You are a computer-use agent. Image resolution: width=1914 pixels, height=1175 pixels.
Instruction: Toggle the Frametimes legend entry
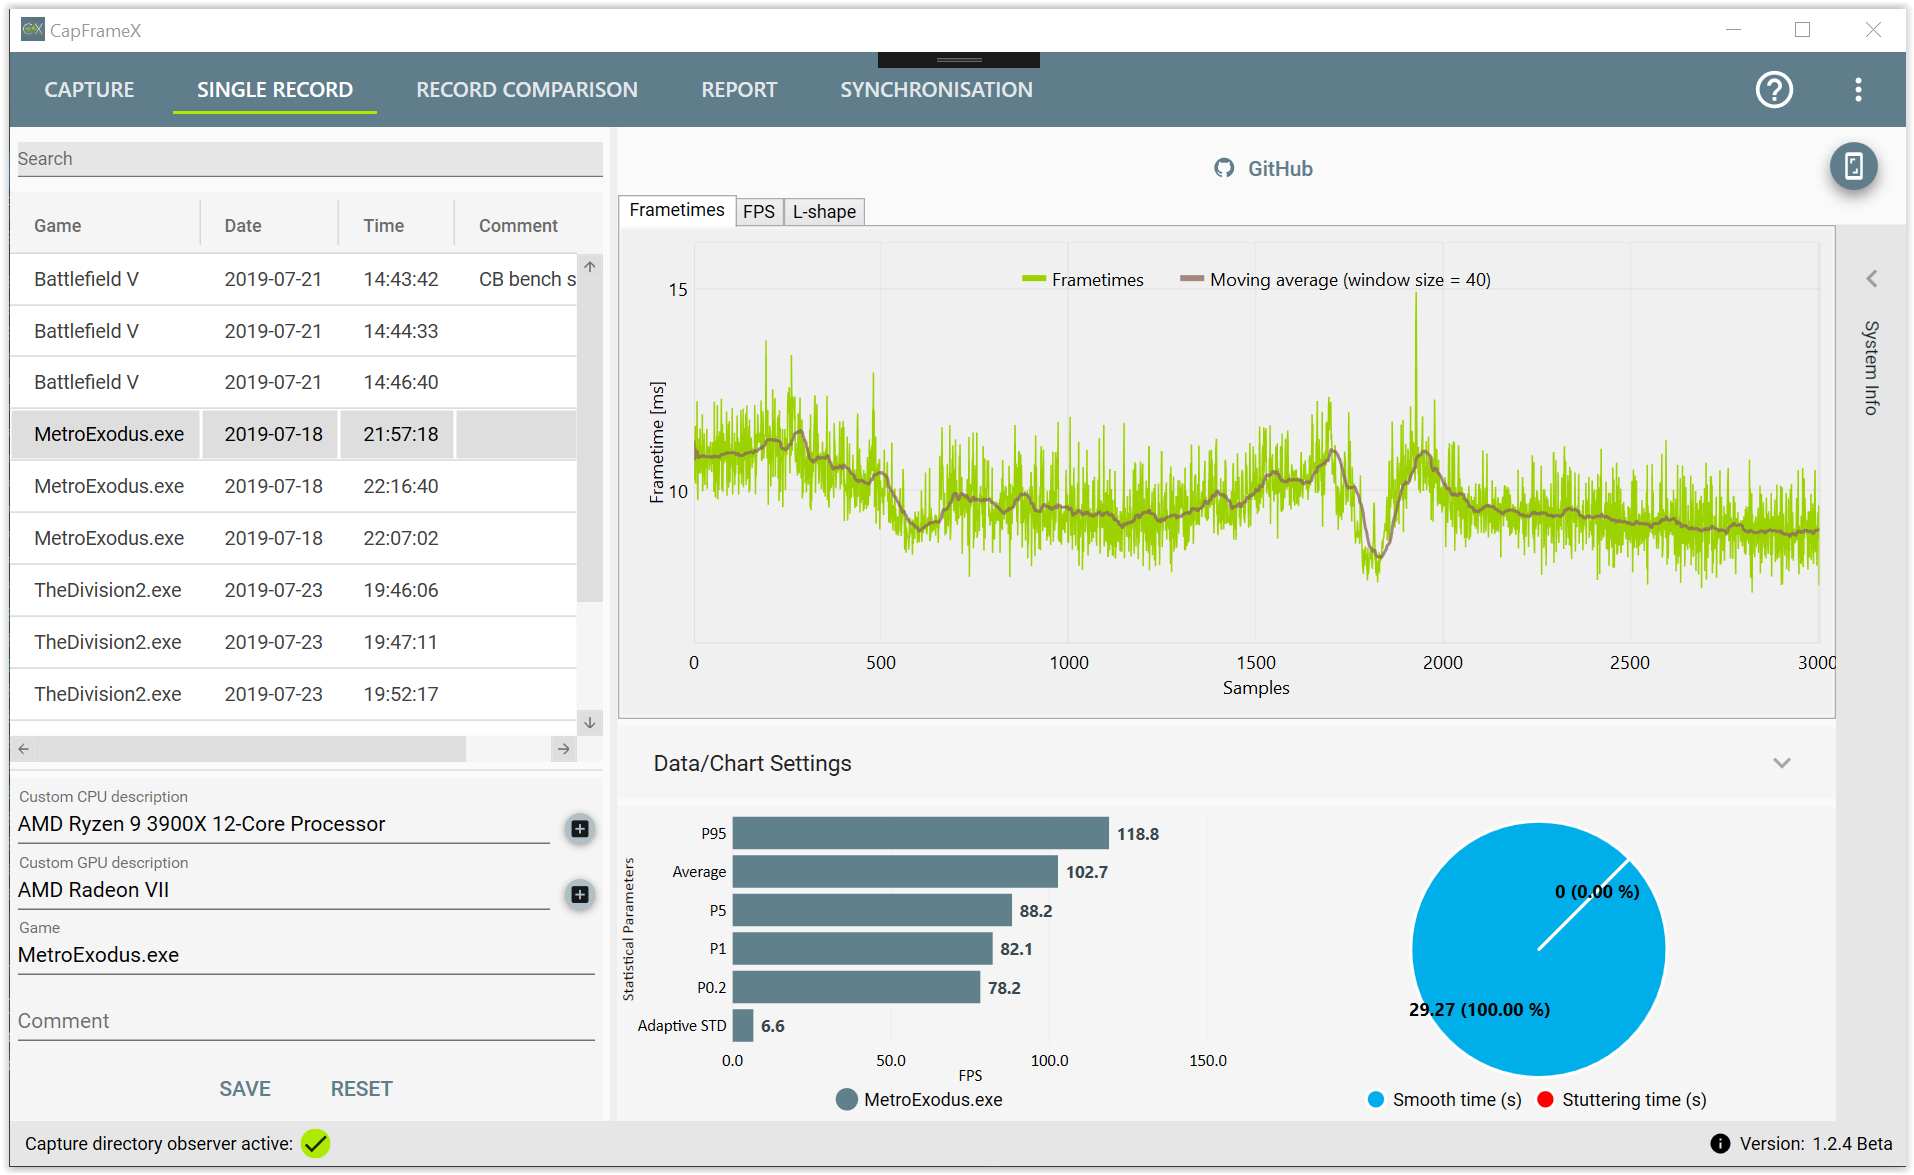(1082, 280)
